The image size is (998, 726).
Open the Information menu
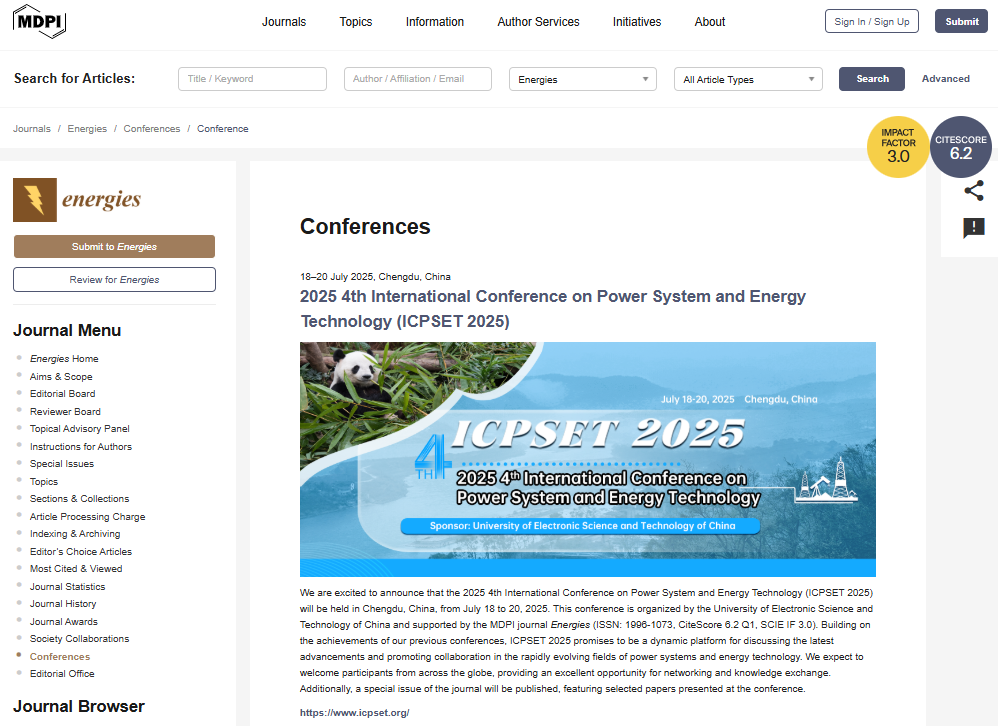[435, 22]
